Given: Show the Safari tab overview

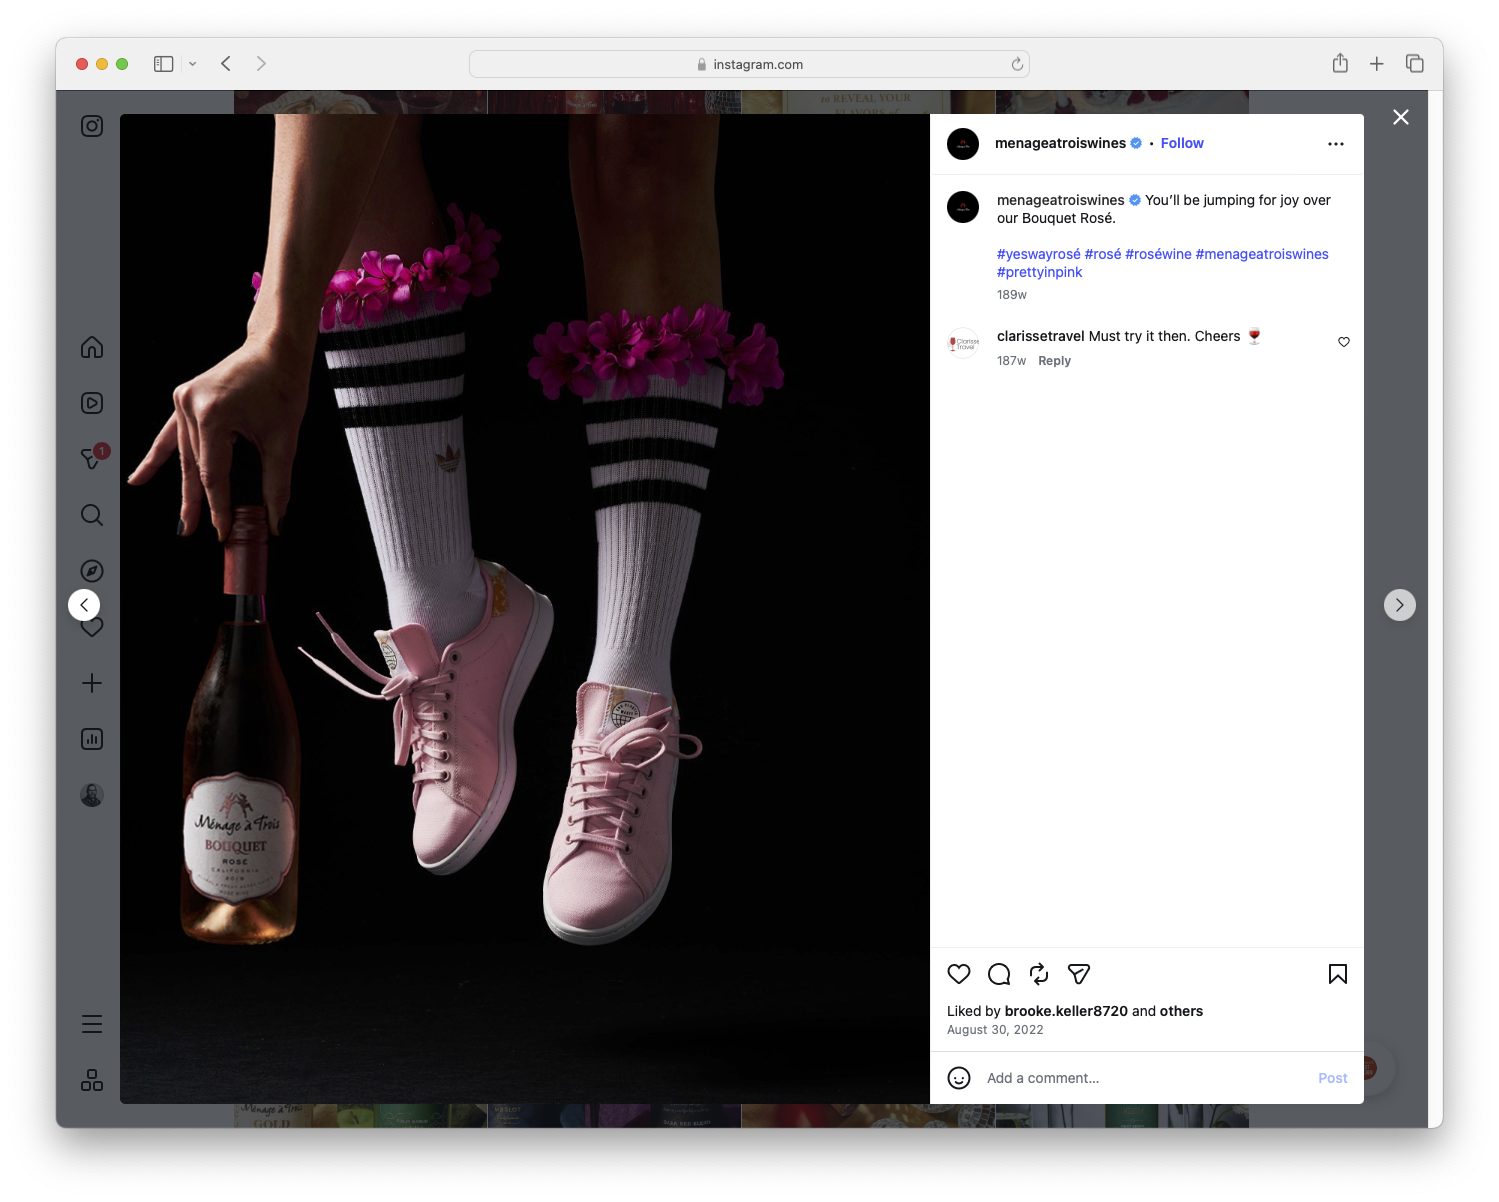Looking at the screenshot, I should (x=1415, y=63).
